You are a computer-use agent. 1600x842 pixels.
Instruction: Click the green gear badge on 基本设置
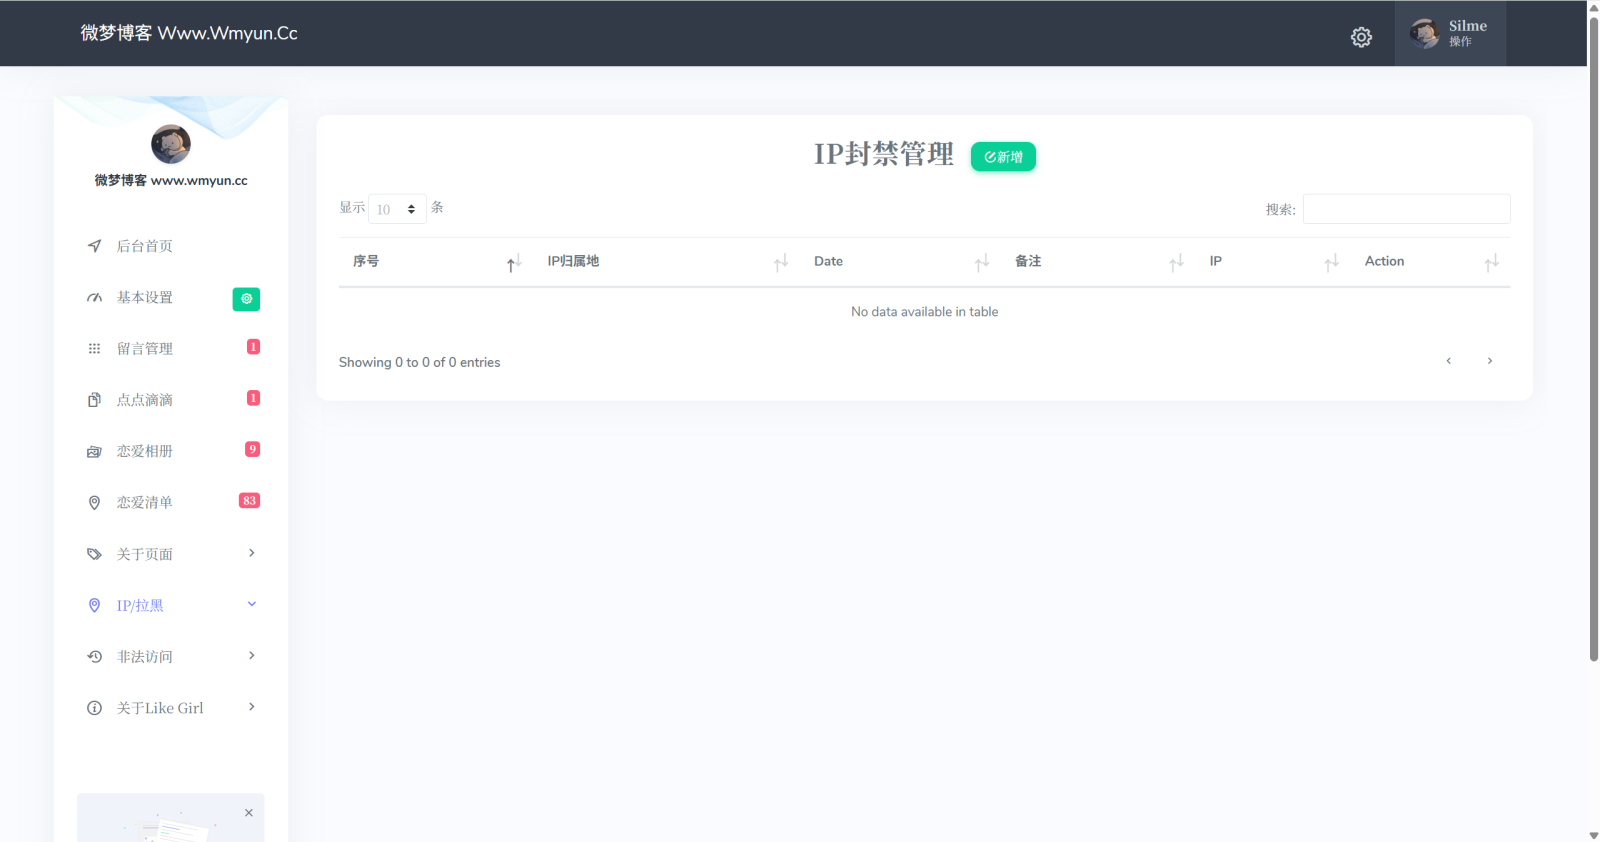pyautogui.click(x=246, y=298)
